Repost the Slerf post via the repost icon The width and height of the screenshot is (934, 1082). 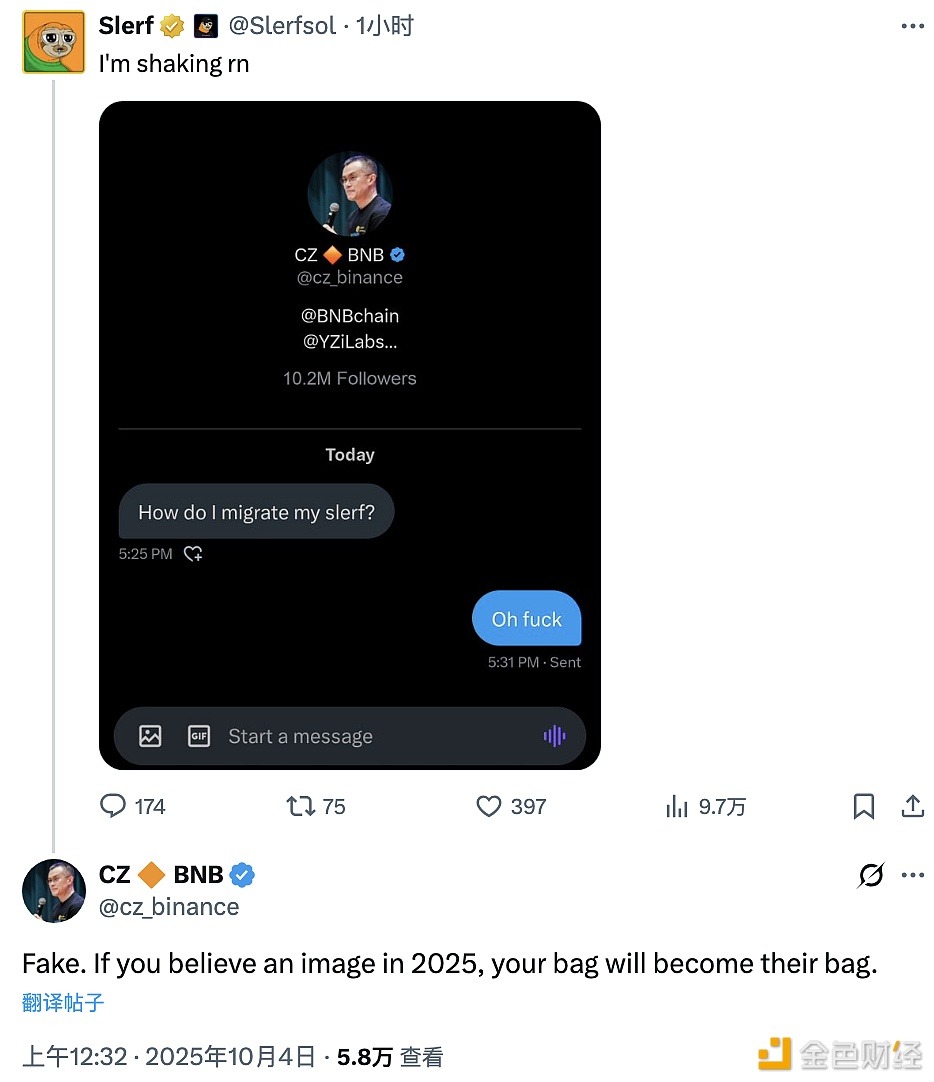[300, 806]
